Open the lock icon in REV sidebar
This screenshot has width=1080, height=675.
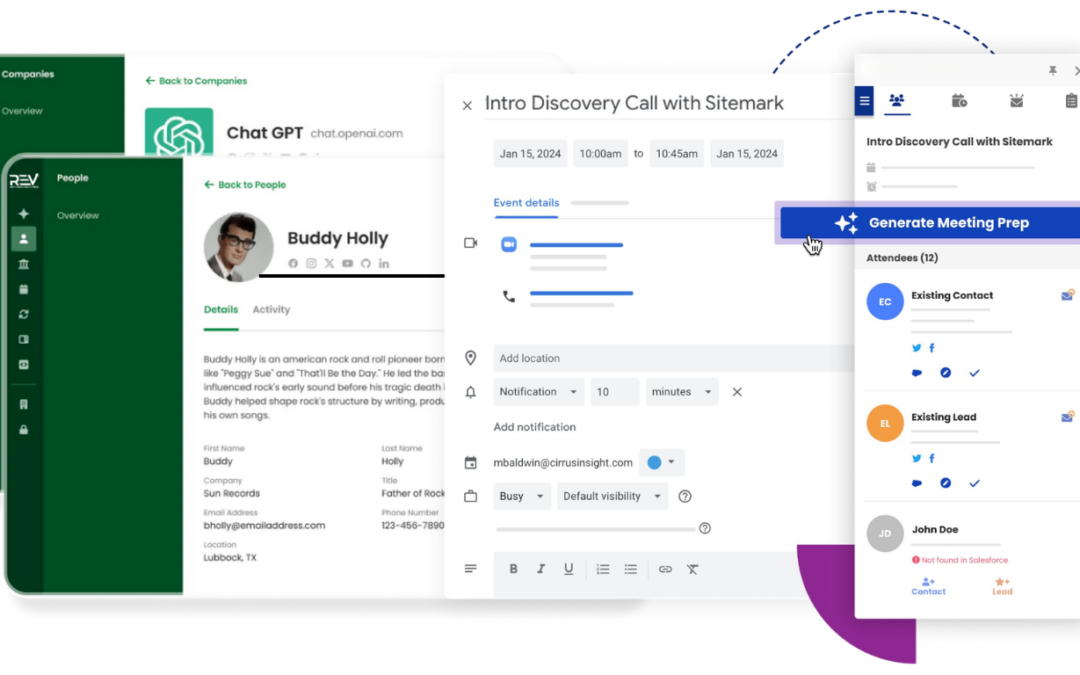click(23, 430)
